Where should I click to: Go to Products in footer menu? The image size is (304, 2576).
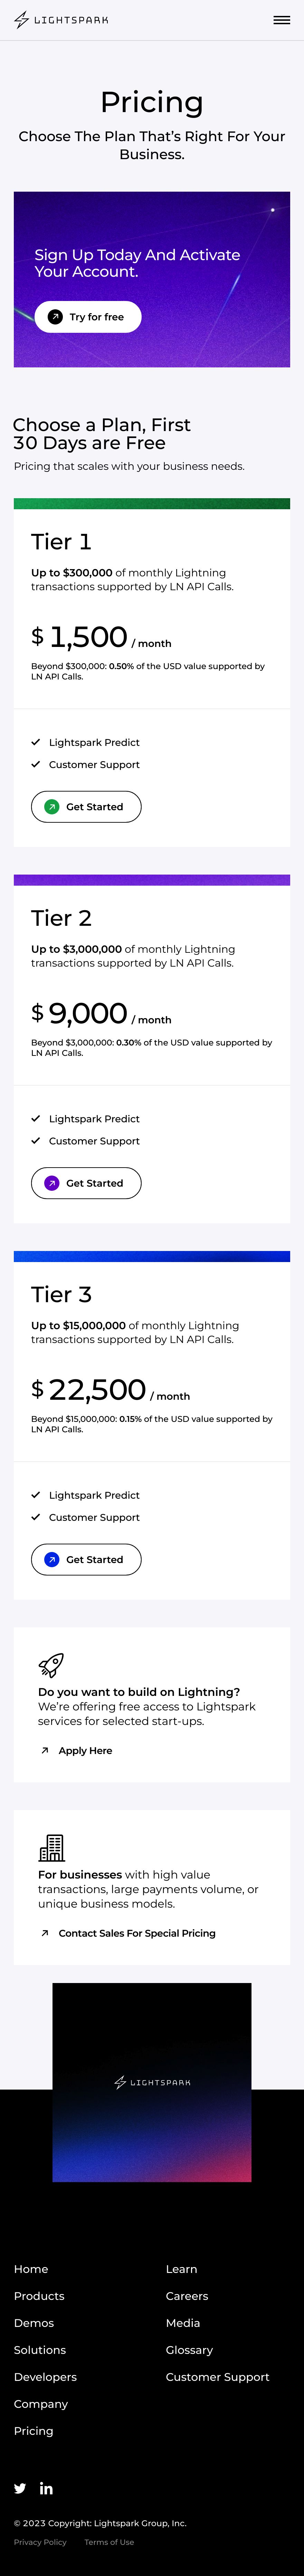click(x=39, y=2296)
